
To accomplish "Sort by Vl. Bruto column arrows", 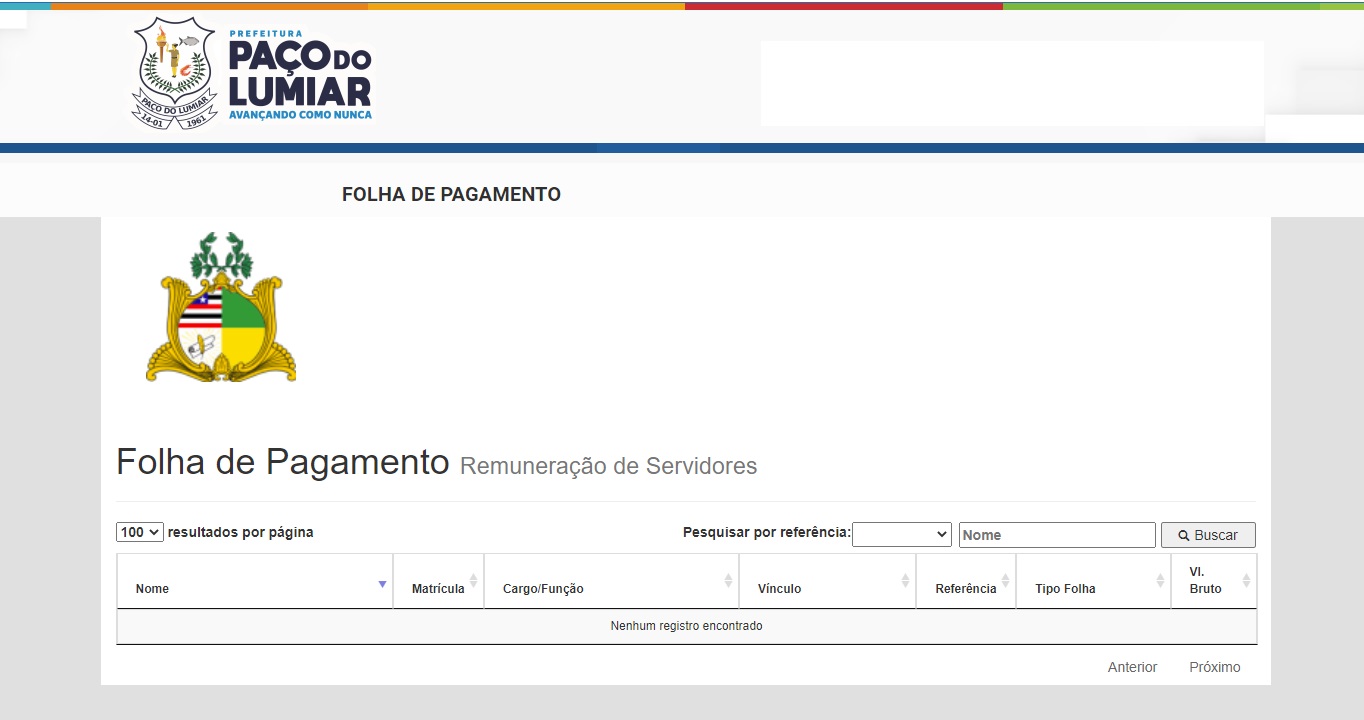I will [1246, 581].
